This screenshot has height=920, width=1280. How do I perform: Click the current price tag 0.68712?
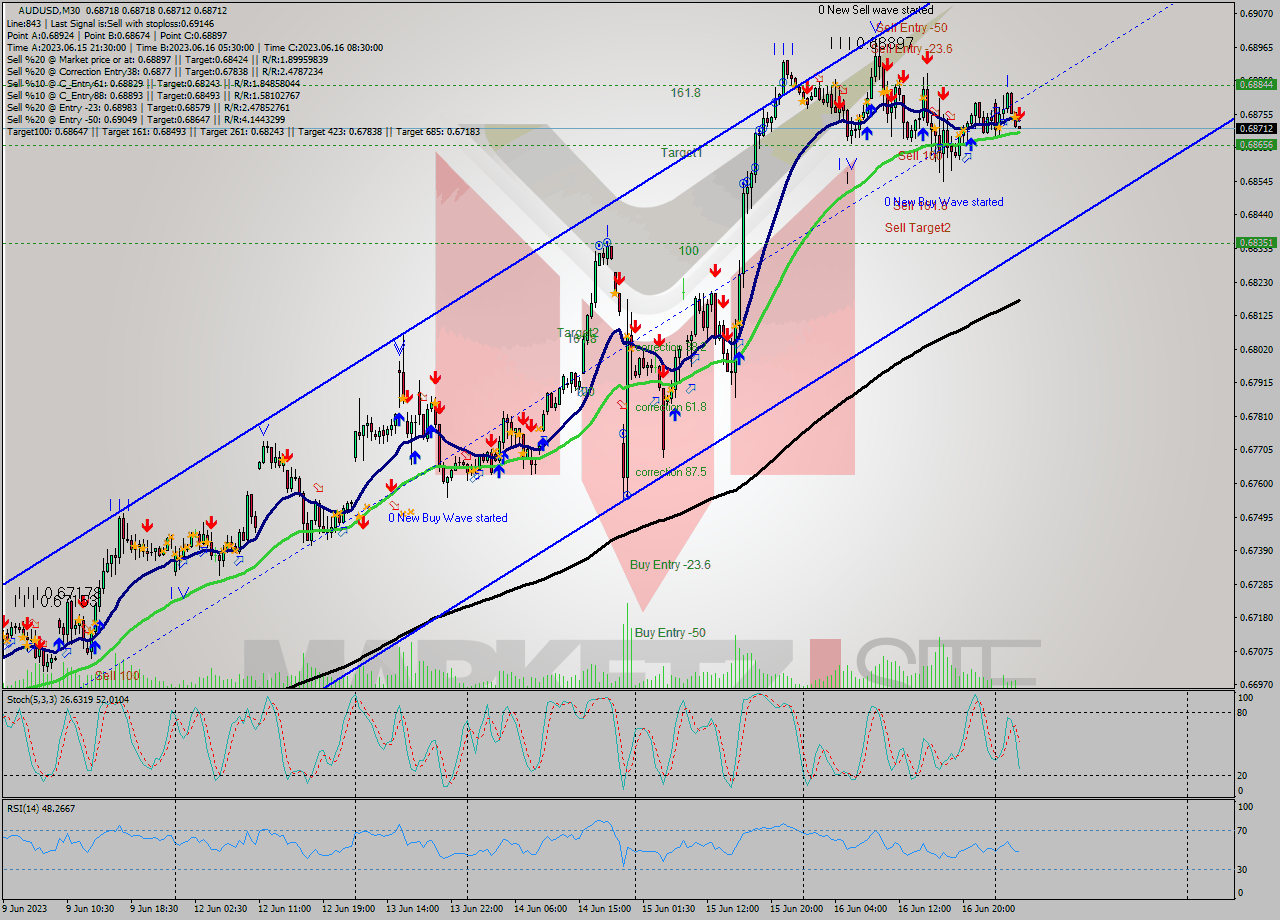click(x=1255, y=129)
